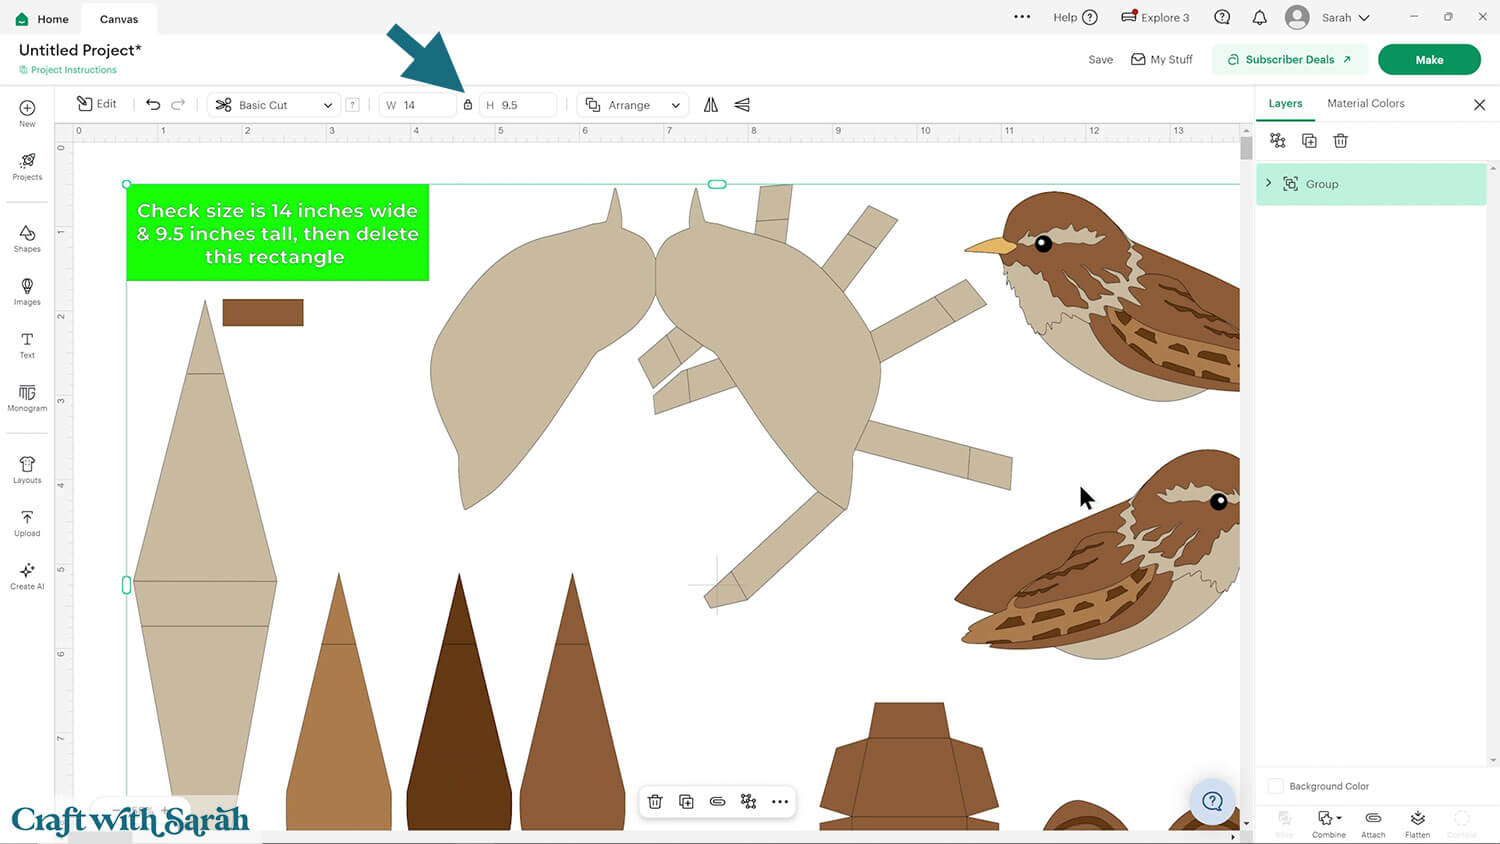Switch to the Home tab
The height and width of the screenshot is (844, 1500).
pyautogui.click(x=42, y=19)
